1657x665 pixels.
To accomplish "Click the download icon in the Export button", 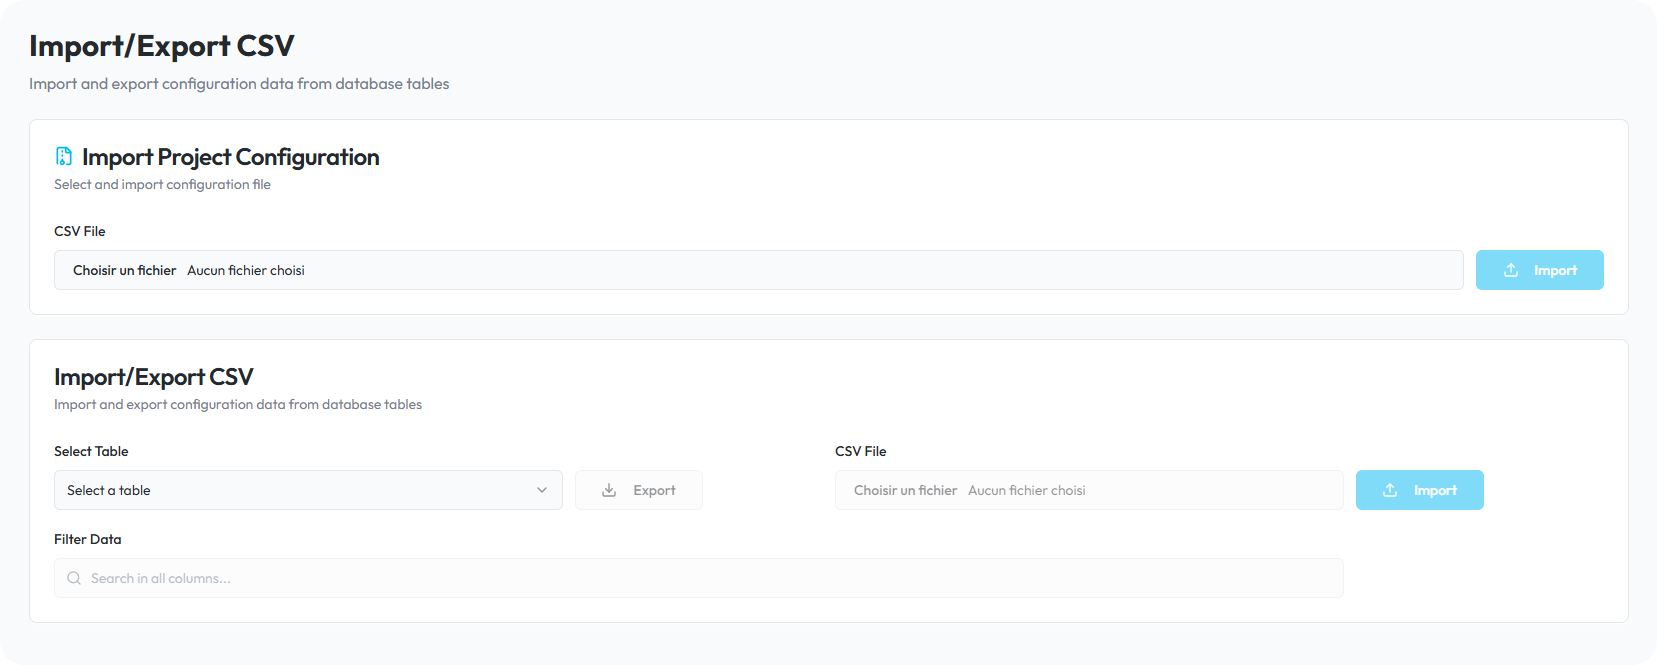I will 609,490.
